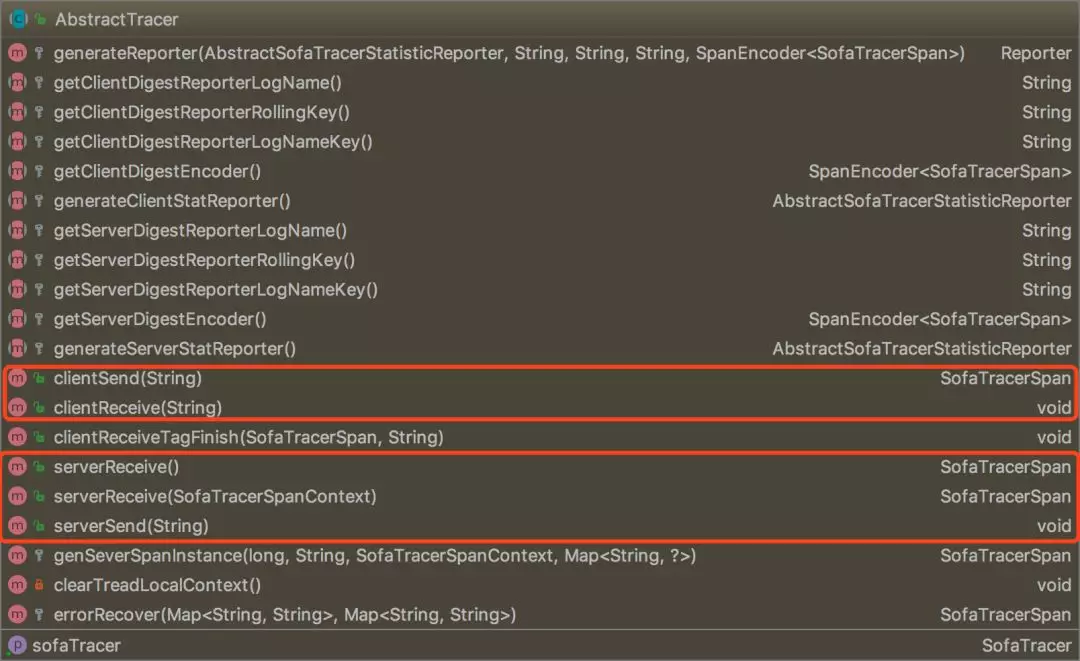Click the method icon beside clientSend(String)
1080x661 pixels.
[18, 378]
